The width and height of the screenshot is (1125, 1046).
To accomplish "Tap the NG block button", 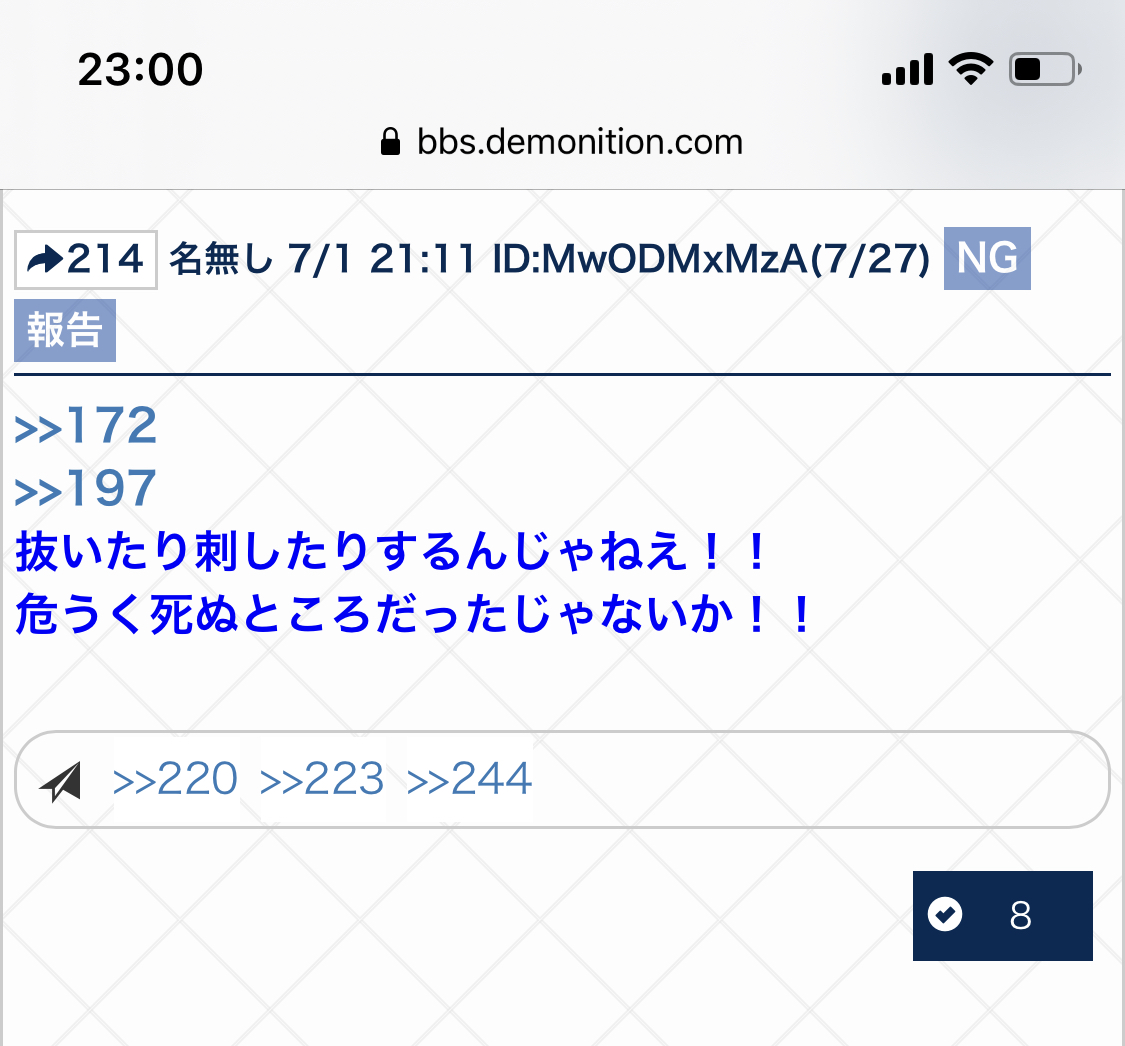I will (x=987, y=258).
